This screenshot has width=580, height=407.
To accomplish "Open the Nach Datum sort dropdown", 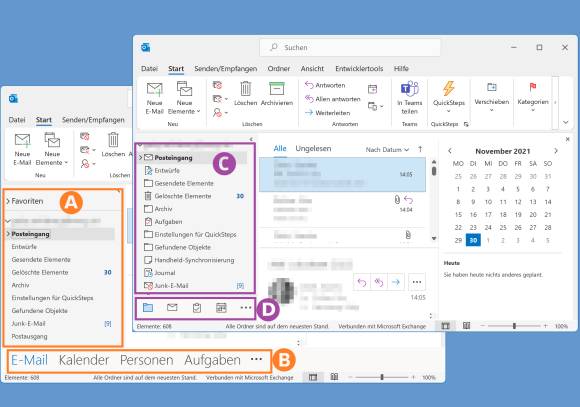I will (387, 150).
